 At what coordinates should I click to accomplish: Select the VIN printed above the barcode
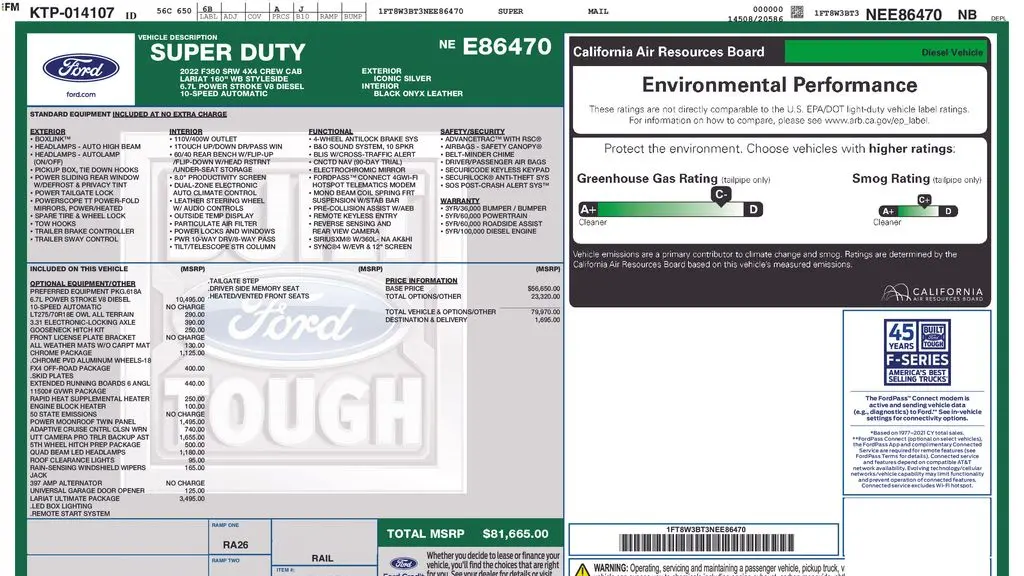[706, 530]
